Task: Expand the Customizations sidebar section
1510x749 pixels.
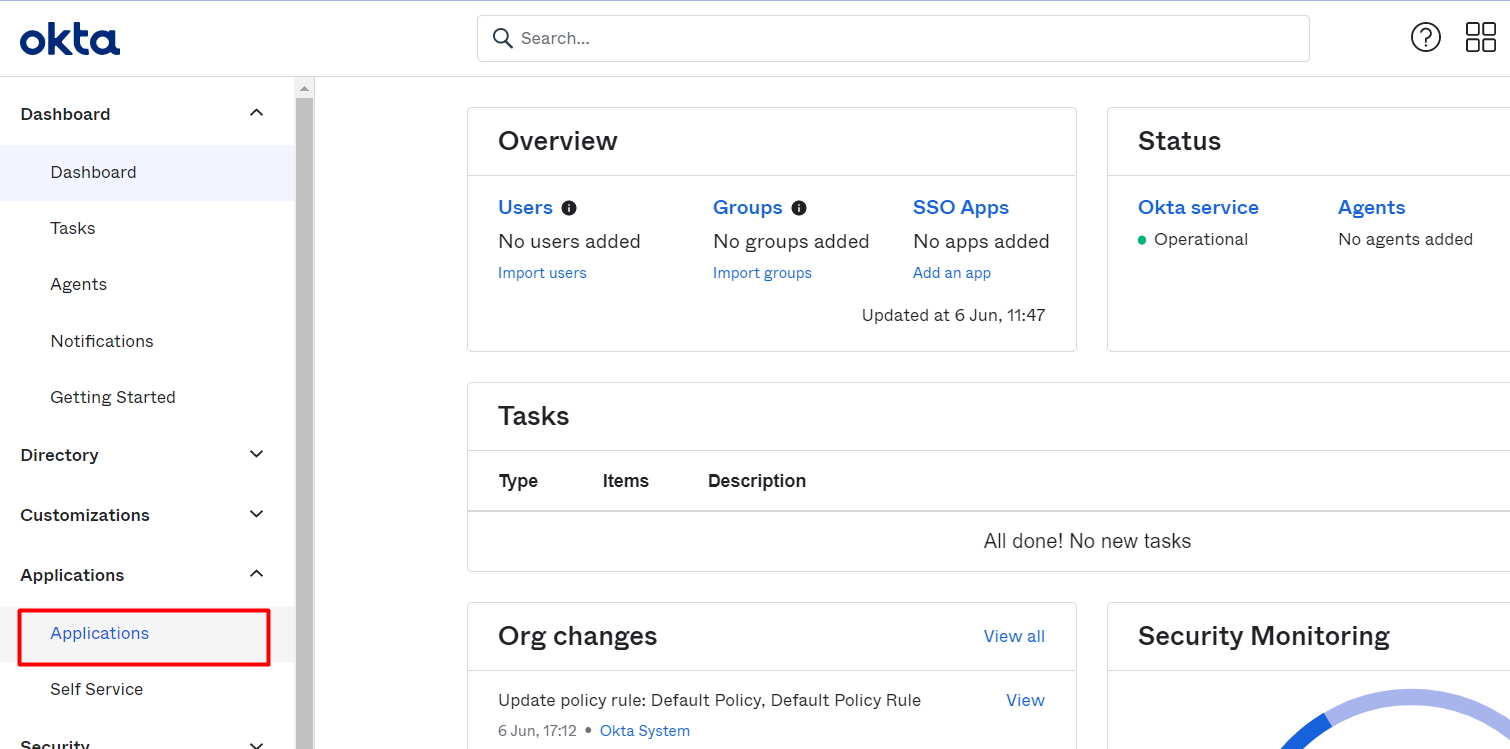Action: pos(256,514)
